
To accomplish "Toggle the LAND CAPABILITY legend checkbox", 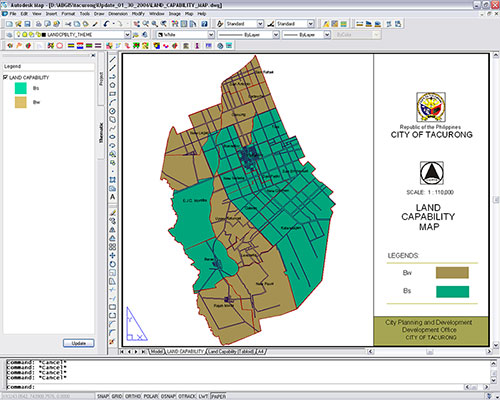I will pos(5,77).
